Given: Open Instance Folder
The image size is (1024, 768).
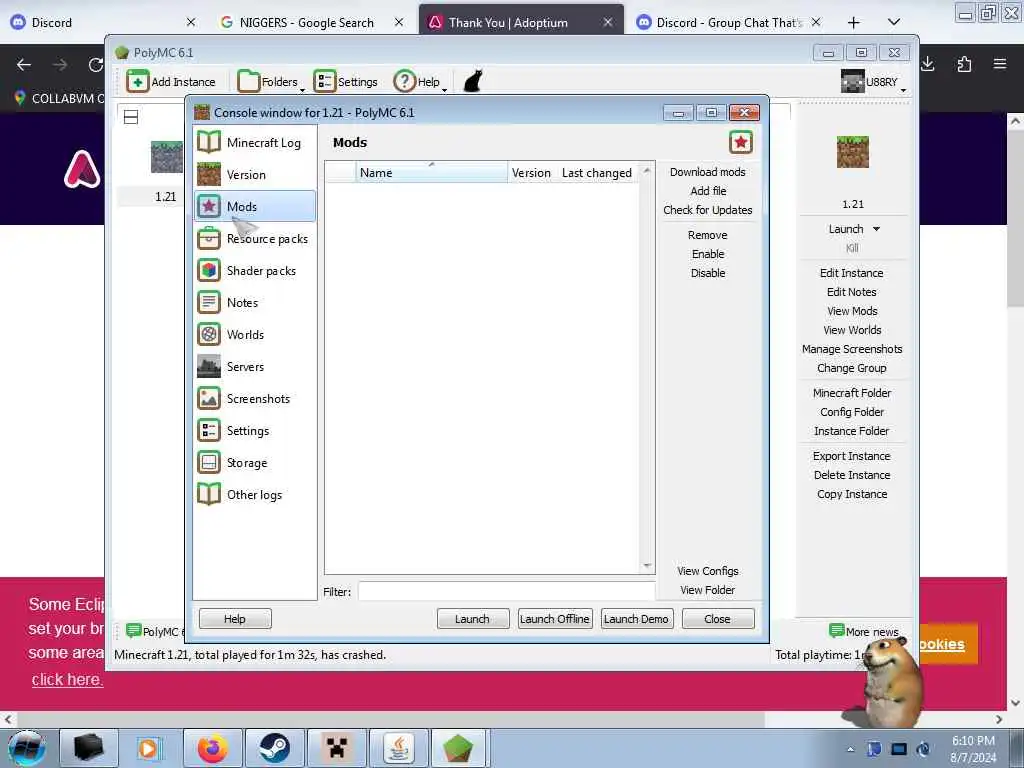Looking at the screenshot, I should point(852,430).
